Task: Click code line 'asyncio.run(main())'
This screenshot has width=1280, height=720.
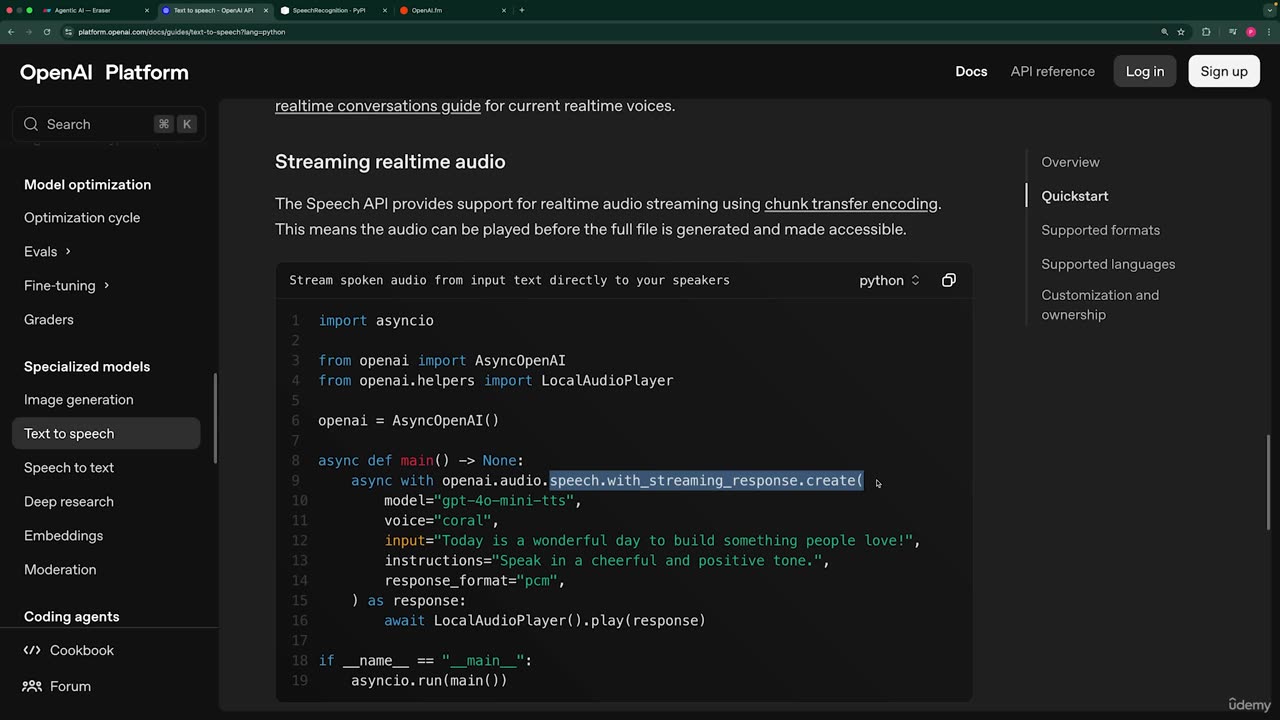Action: coord(429,680)
